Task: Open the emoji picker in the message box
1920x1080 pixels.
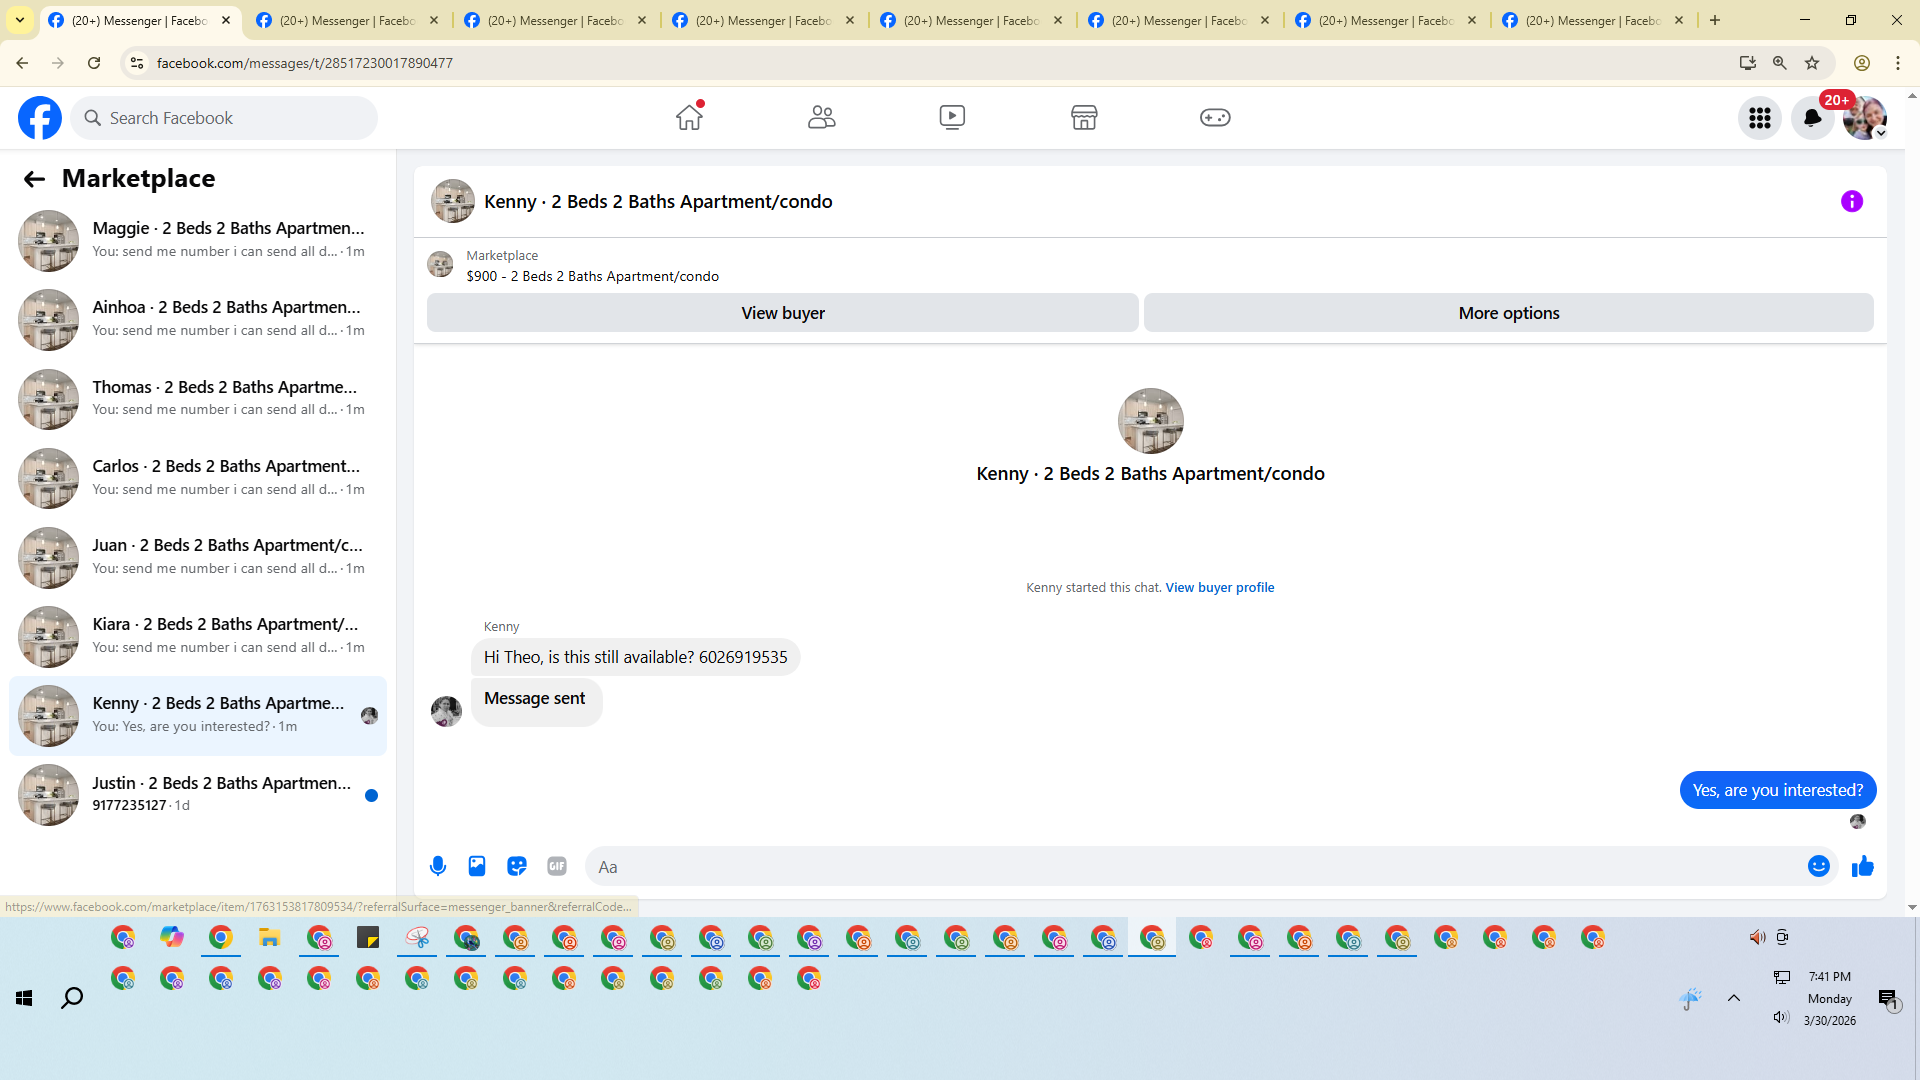Action: [x=1818, y=866]
